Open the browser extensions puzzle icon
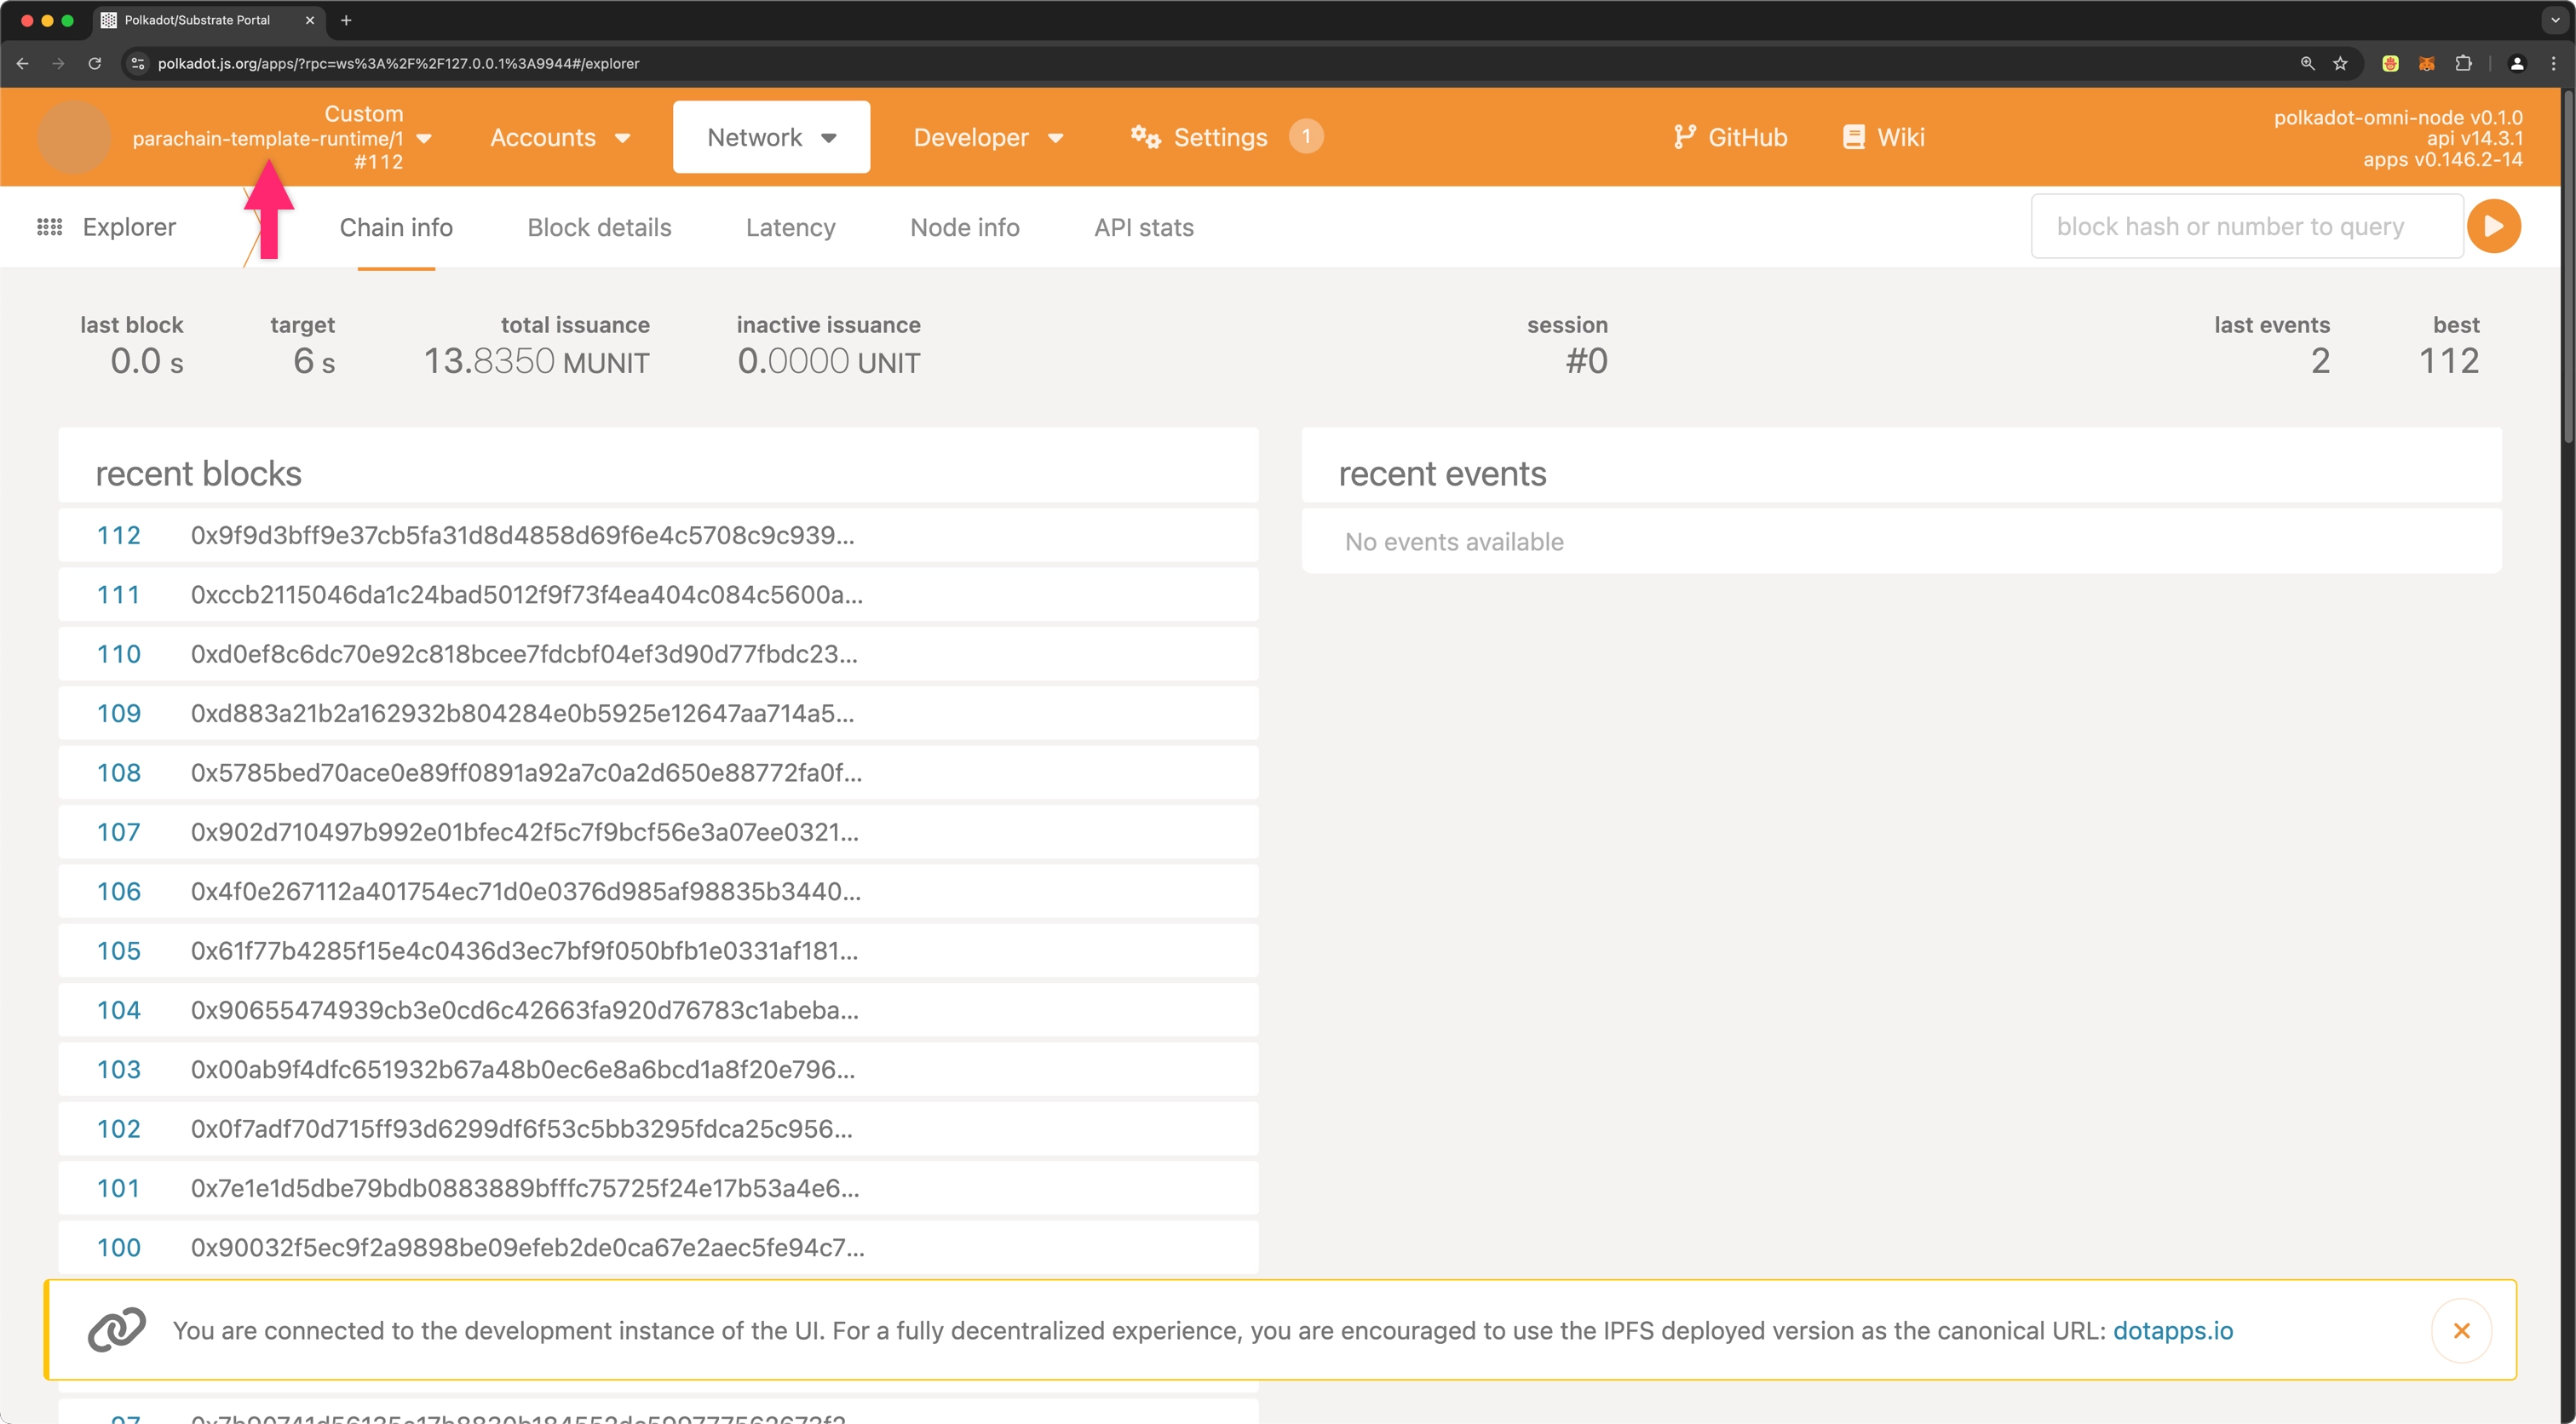Screen dimensions: 2576x1424 2463,63
